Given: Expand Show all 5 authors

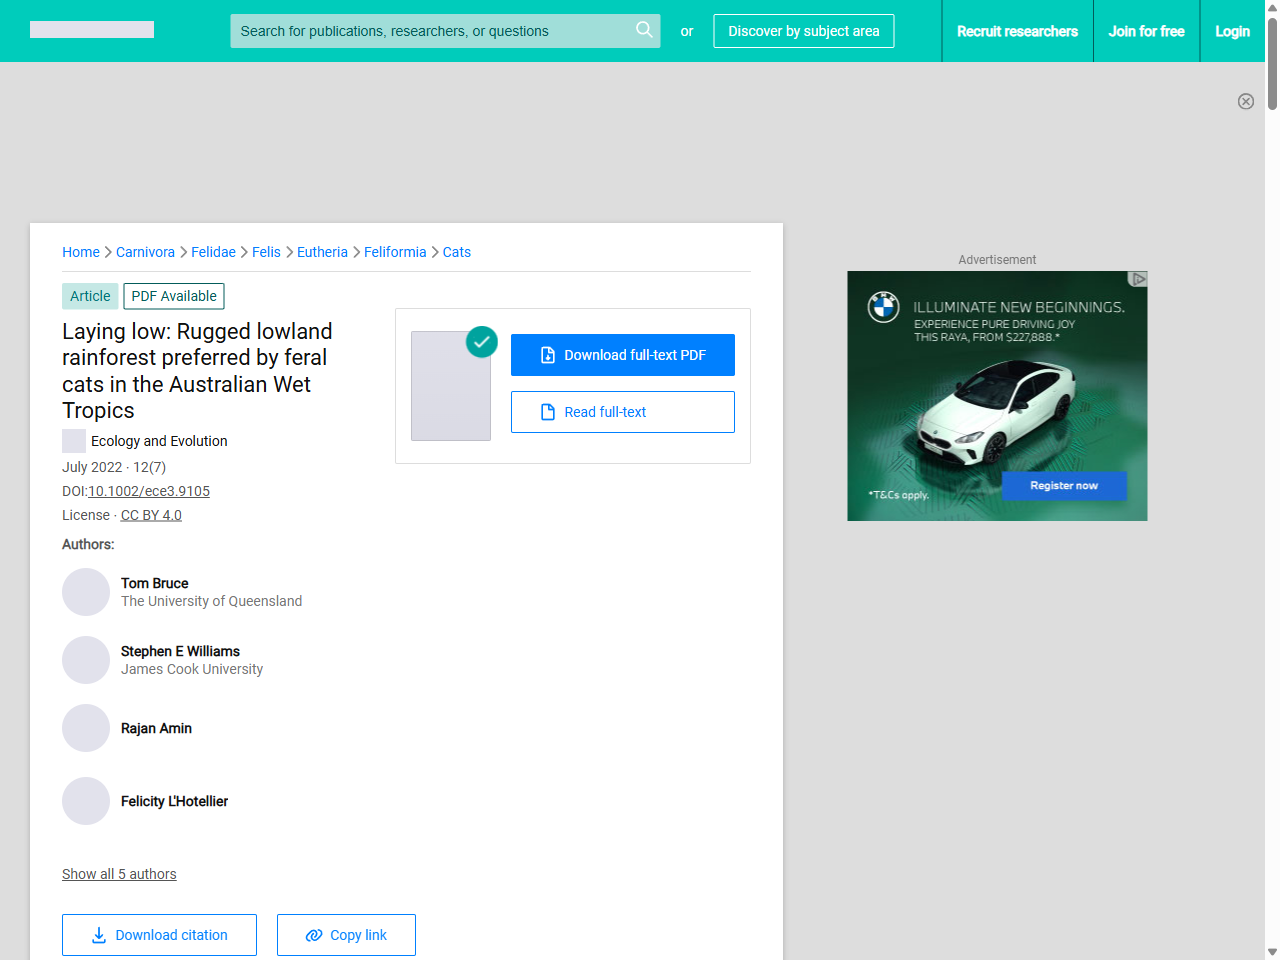Looking at the screenshot, I should [x=119, y=874].
